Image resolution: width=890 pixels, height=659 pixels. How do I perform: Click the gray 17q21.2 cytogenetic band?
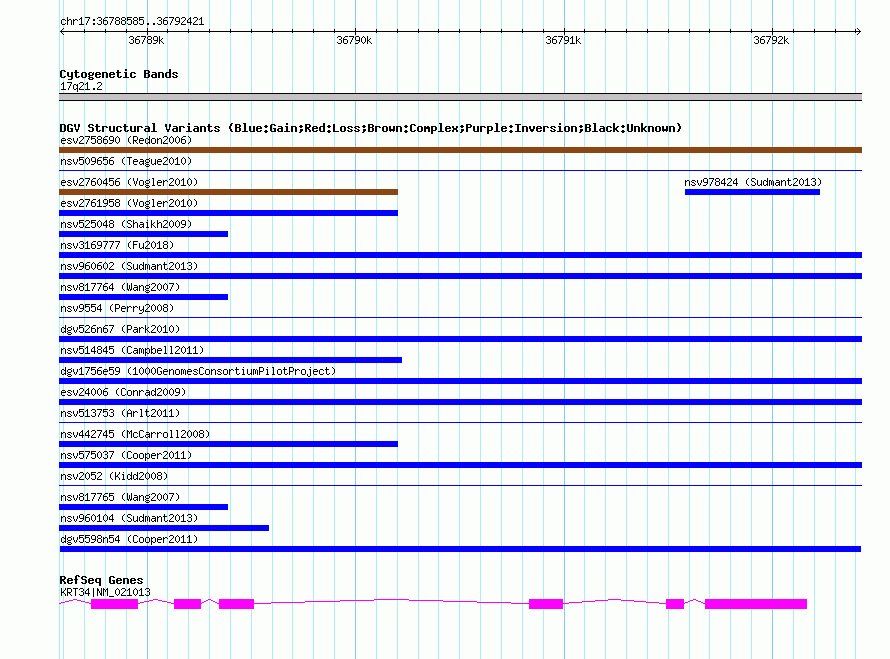coord(460,97)
